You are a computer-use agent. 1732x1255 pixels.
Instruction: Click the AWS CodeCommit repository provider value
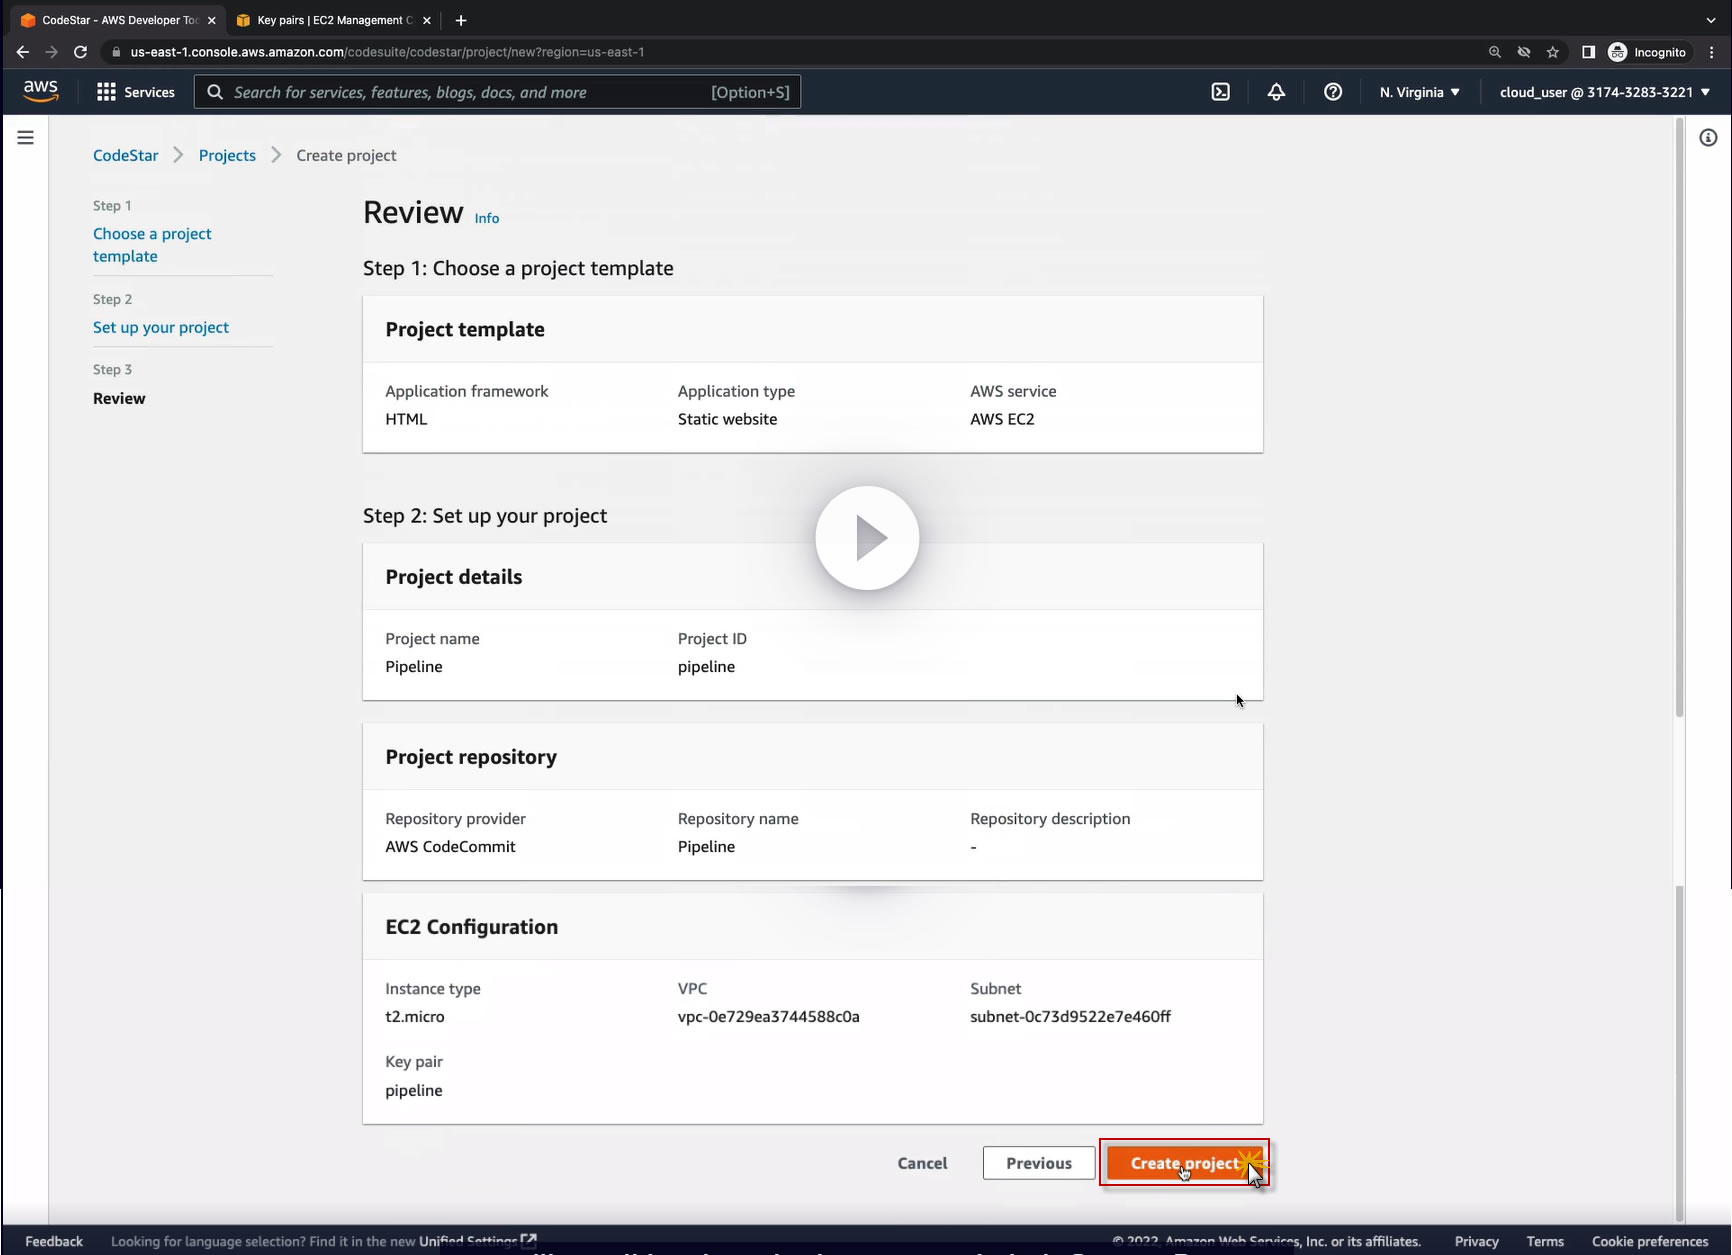(450, 846)
